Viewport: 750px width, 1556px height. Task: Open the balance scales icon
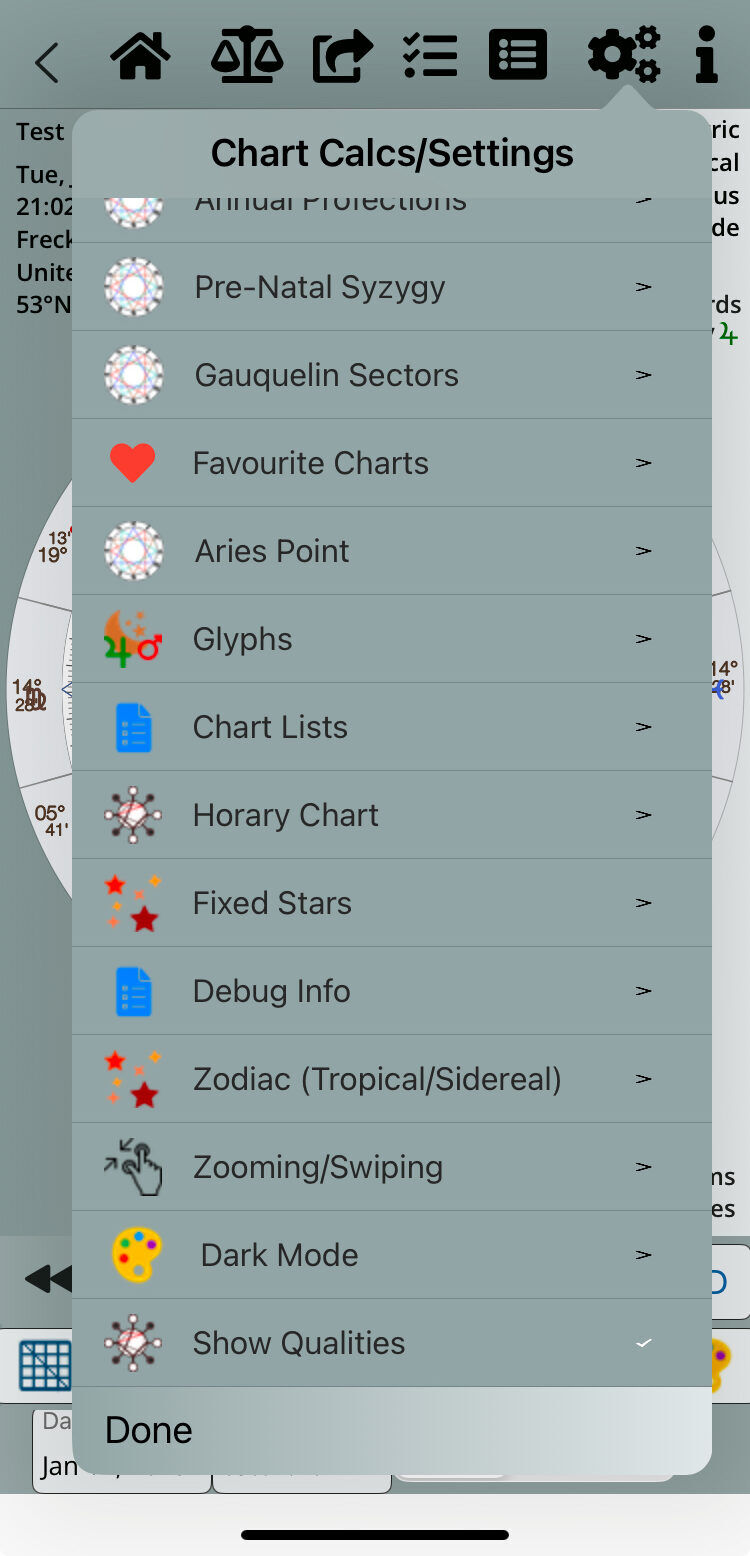[x=246, y=57]
